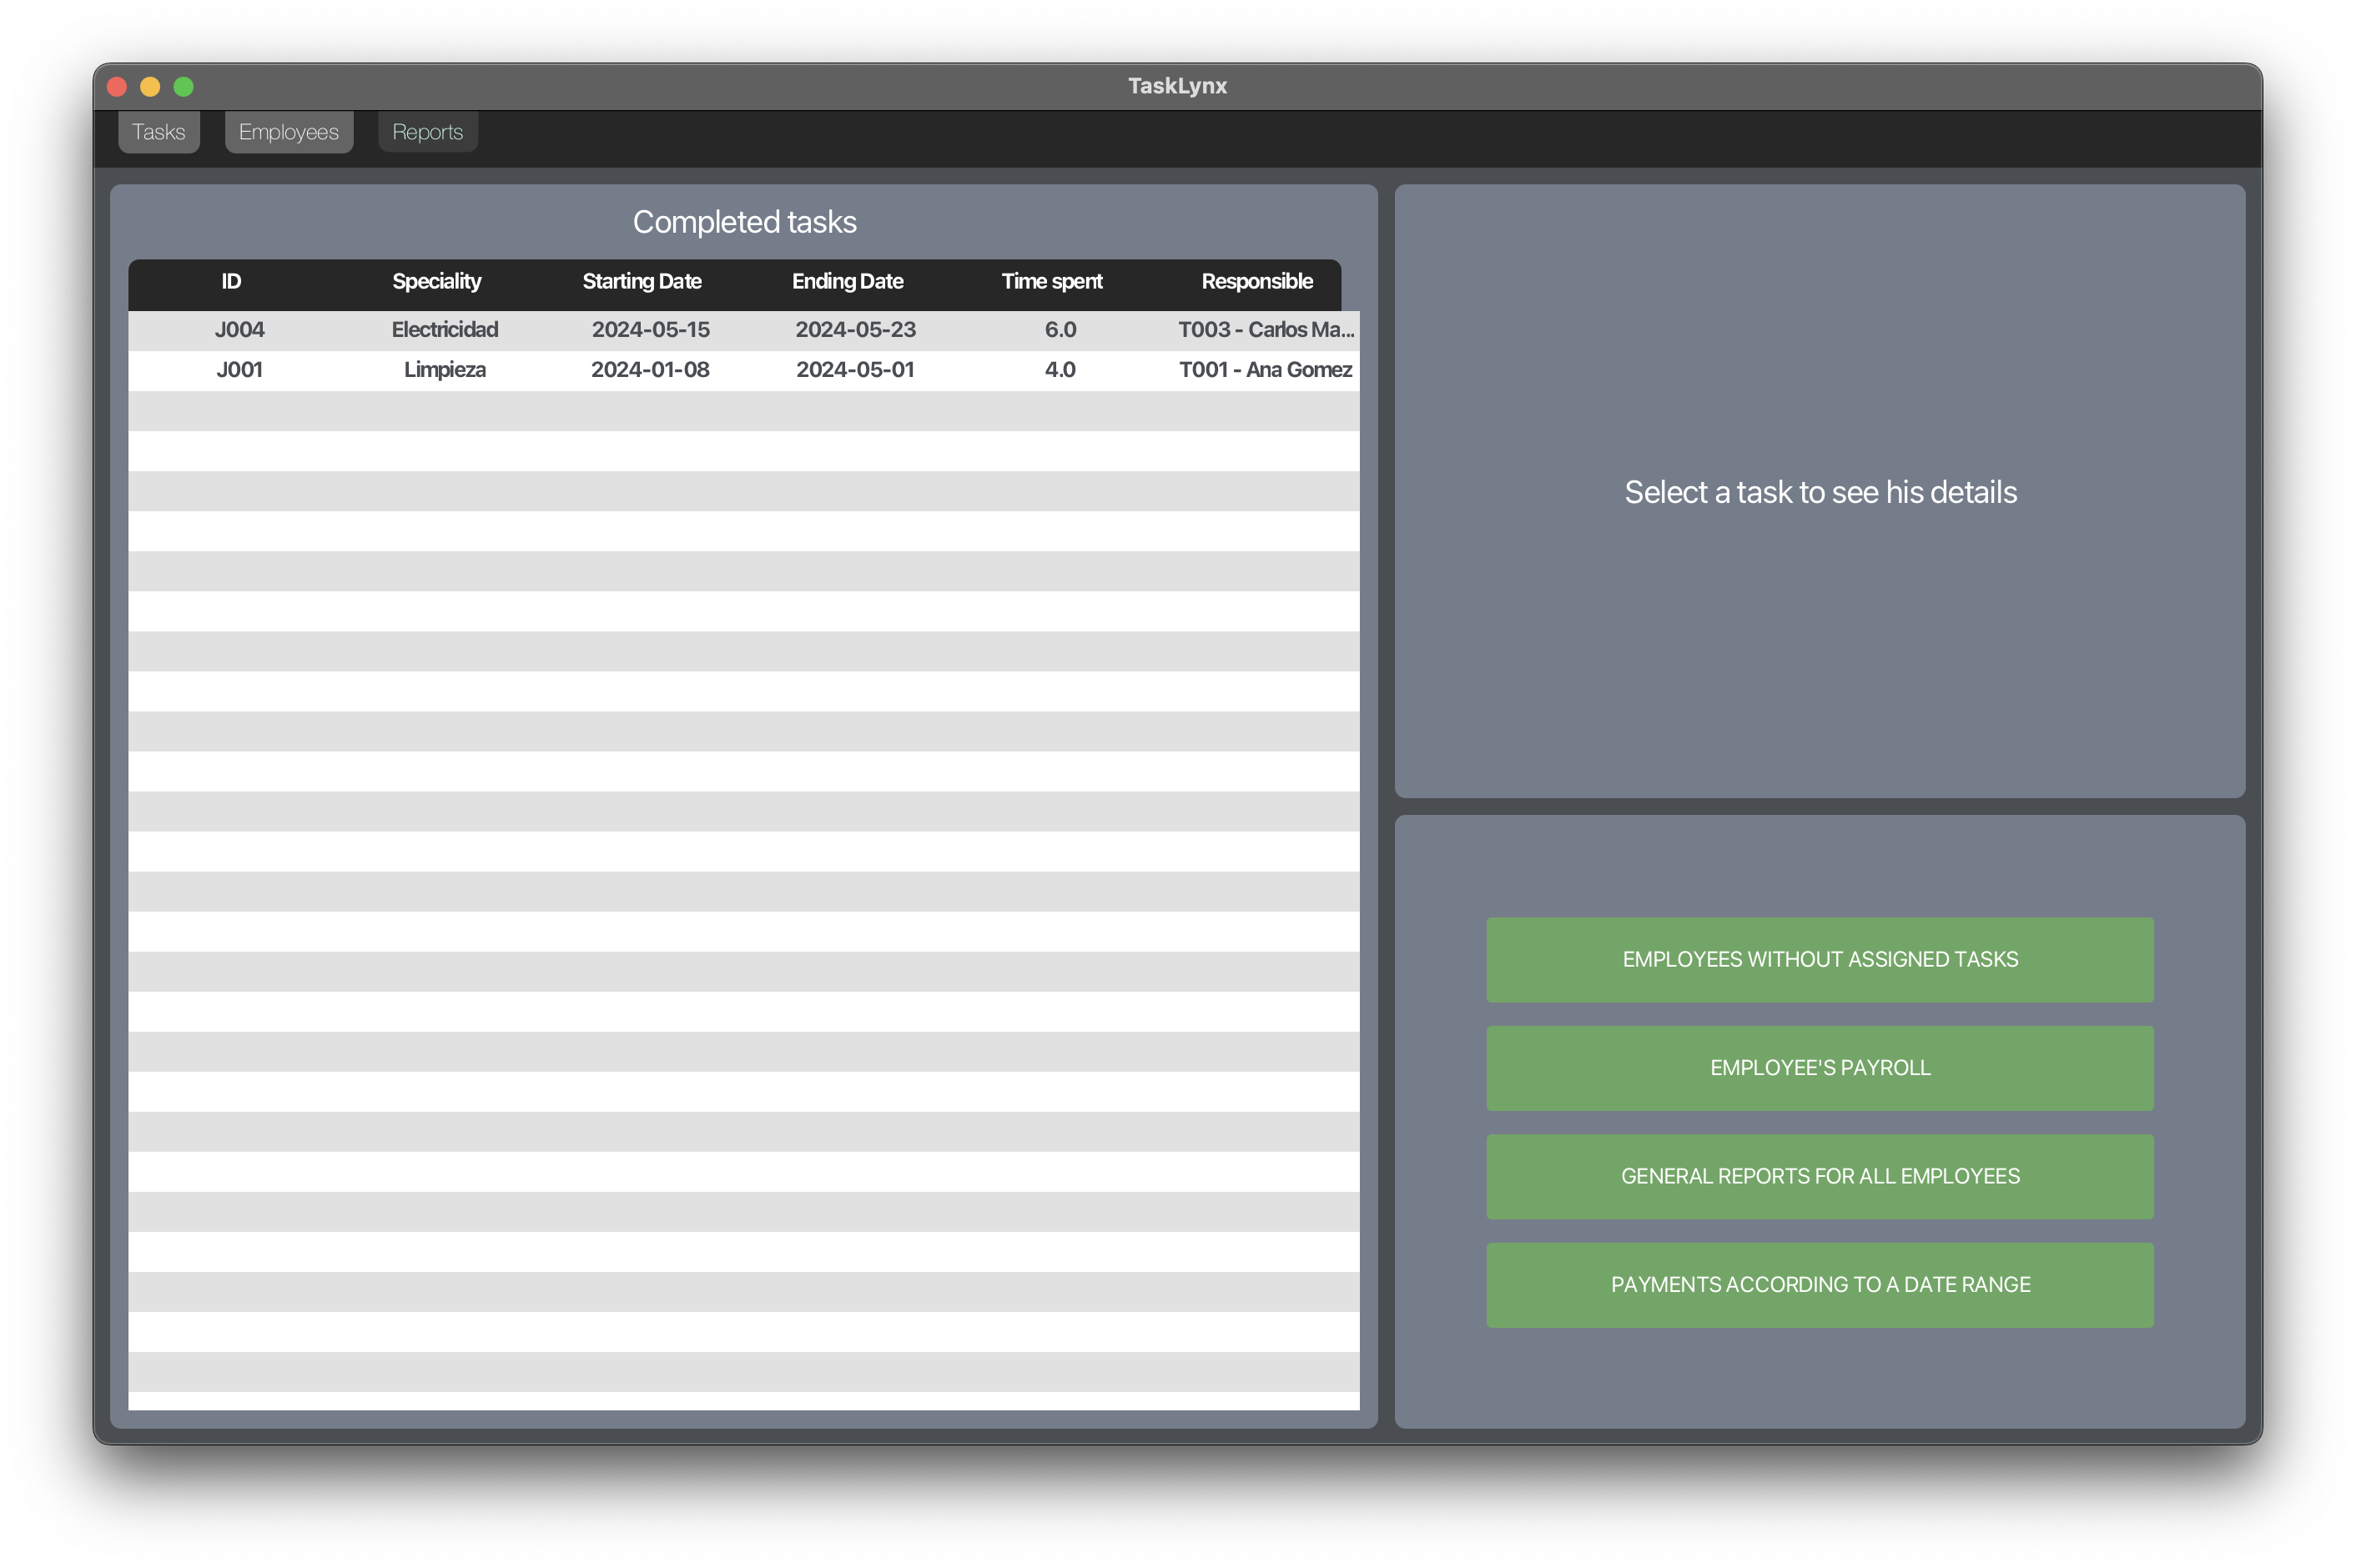2356x1568 pixels.
Task: Sort by the Speciality column header
Action: [437, 281]
